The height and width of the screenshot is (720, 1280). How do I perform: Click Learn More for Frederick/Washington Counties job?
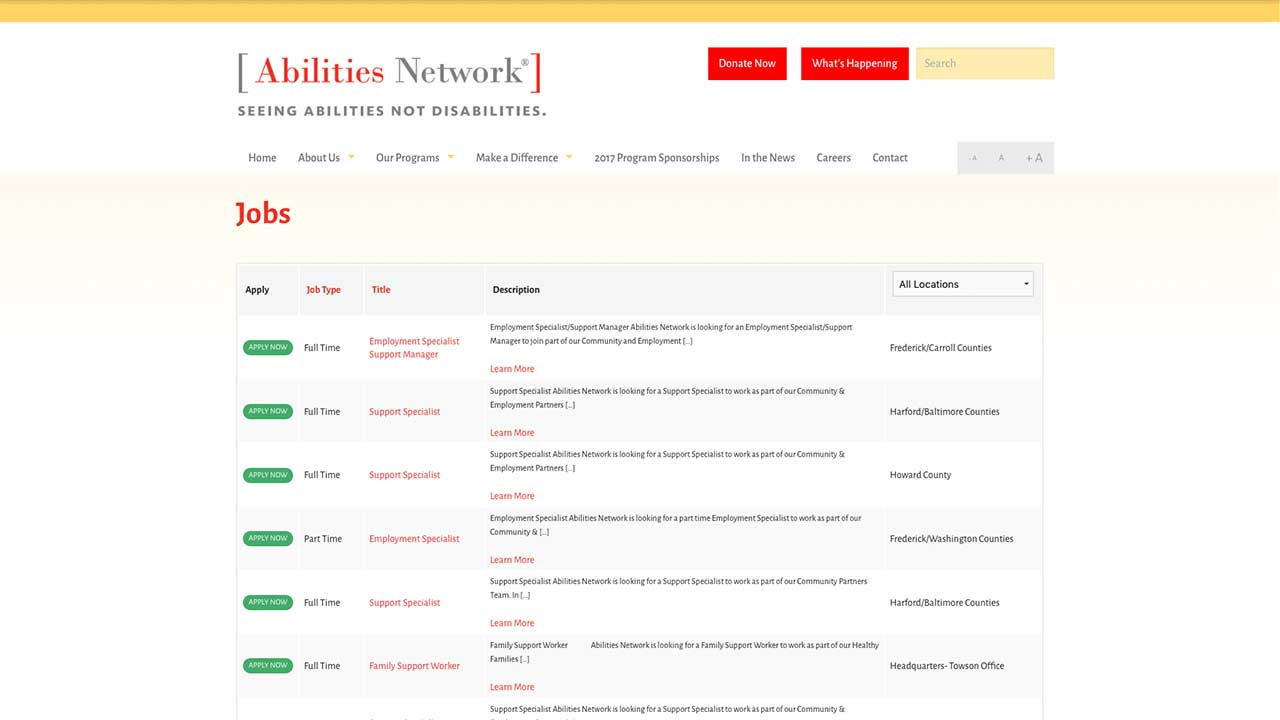coord(512,560)
